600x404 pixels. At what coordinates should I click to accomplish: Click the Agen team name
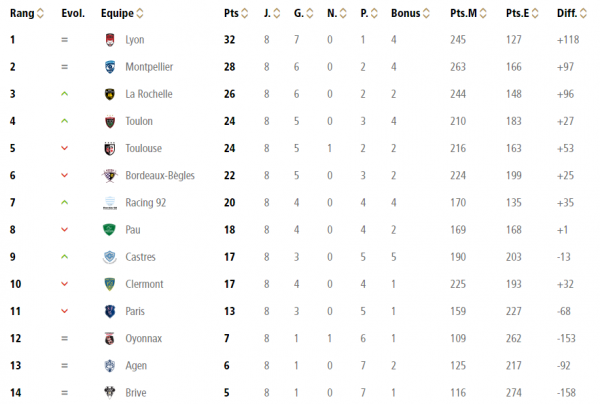[136, 366]
